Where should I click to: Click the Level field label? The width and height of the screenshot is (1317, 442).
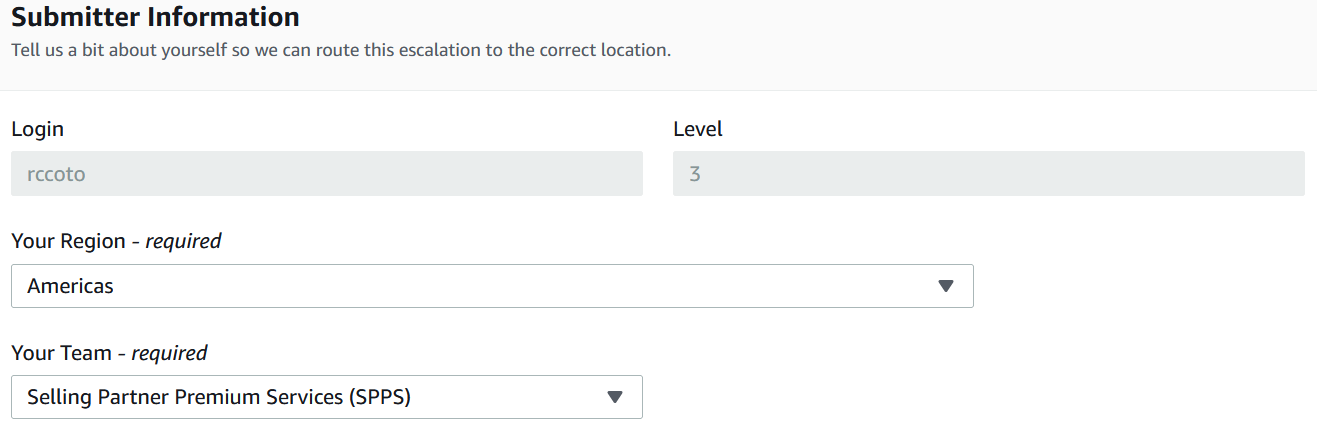pyautogui.click(x=697, y=129)
